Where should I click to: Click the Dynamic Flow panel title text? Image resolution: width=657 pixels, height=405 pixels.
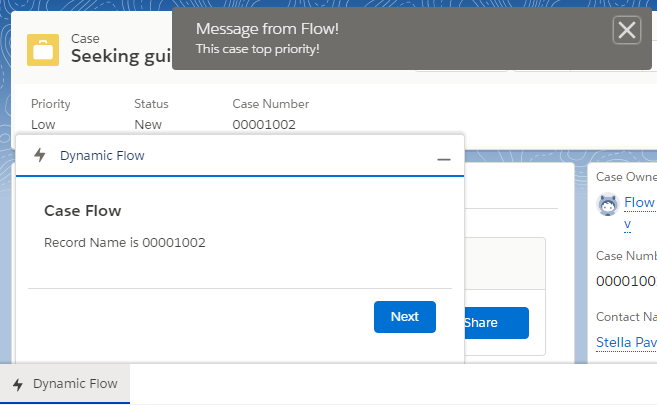(x=102, y=155)
